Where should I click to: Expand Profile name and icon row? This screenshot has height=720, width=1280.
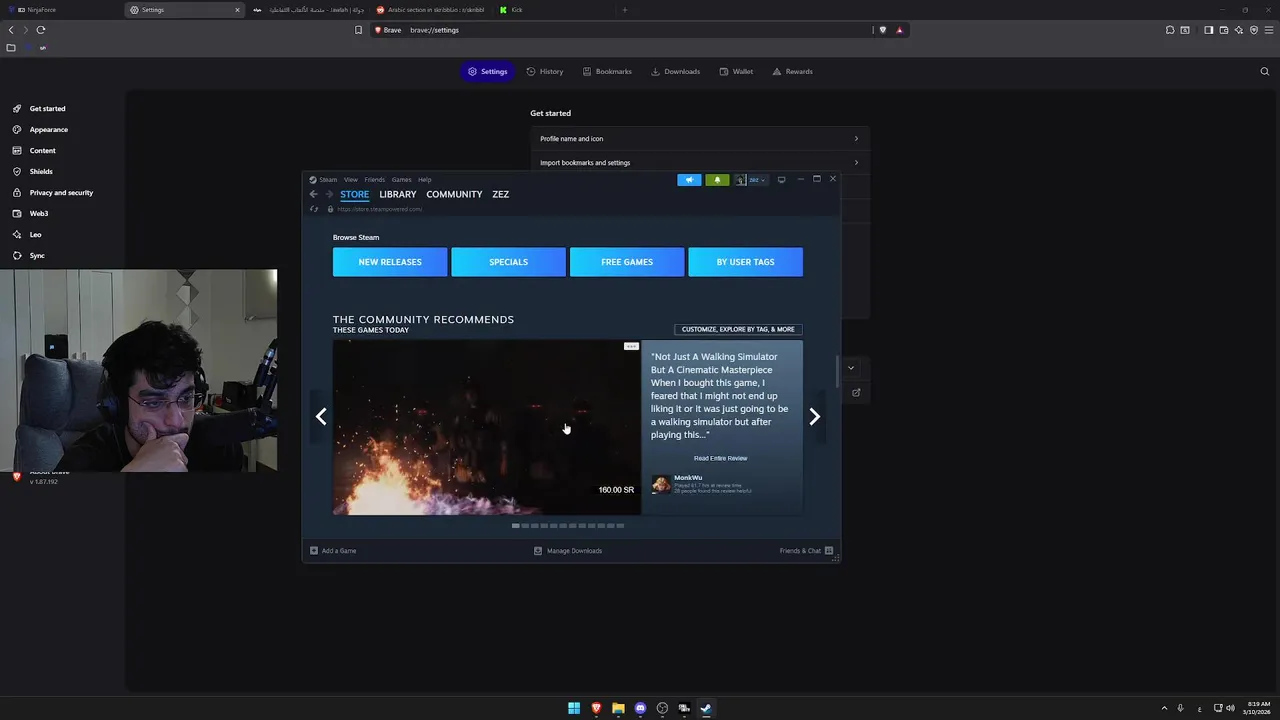point(700,138)
